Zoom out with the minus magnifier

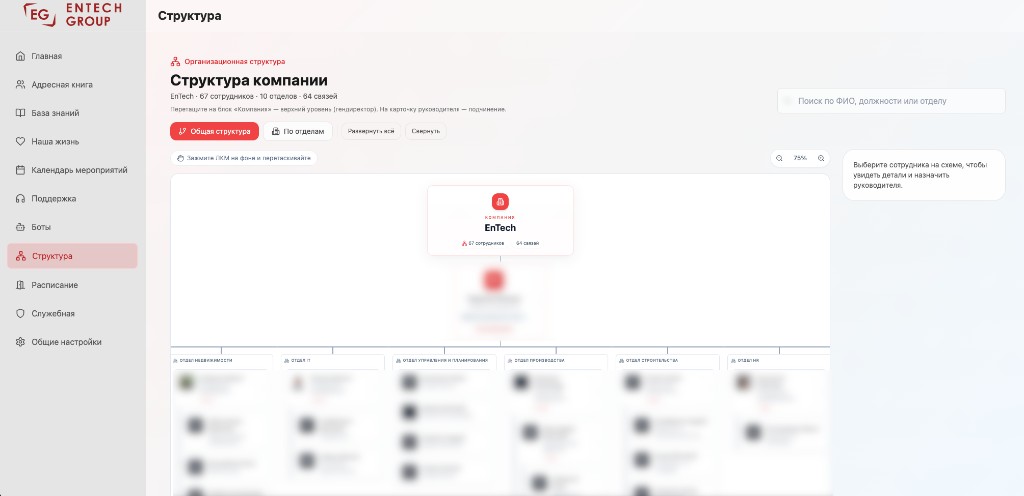pos(779,159)
